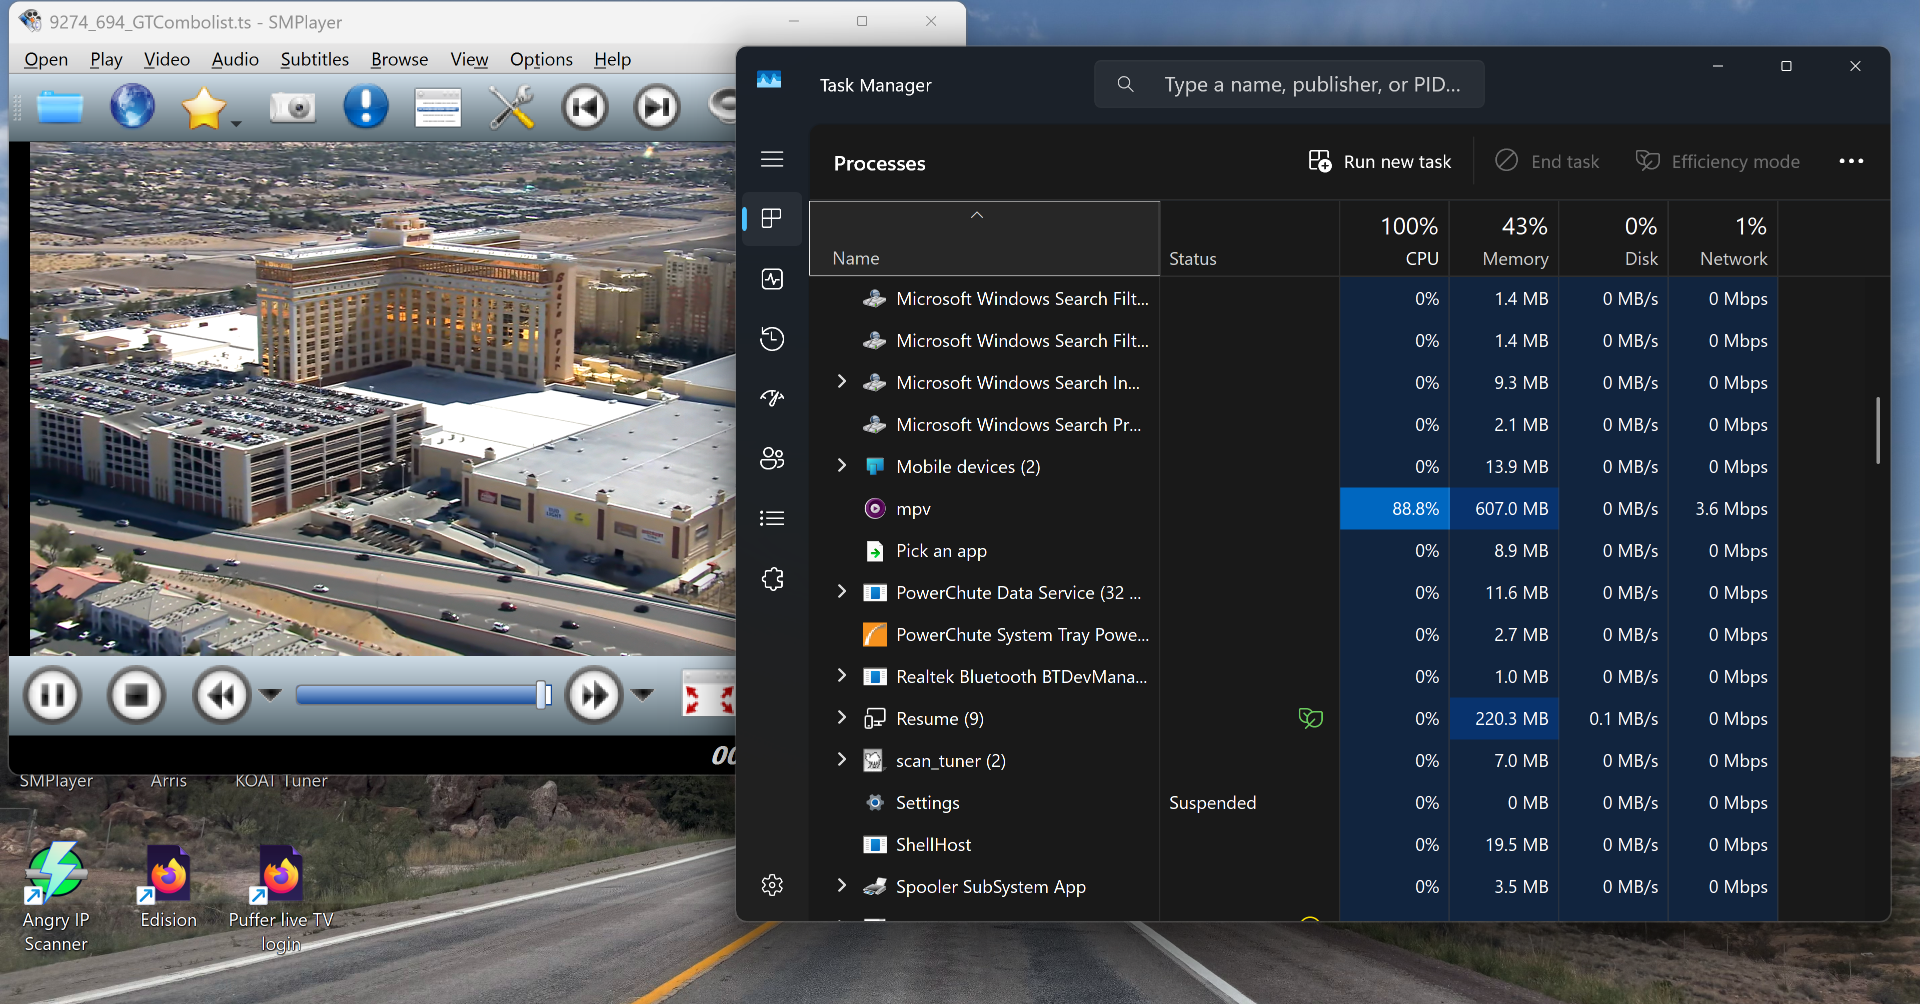
Task: Toggle the Task Manager hamburger navigation menu
Action: pos(772,159)
